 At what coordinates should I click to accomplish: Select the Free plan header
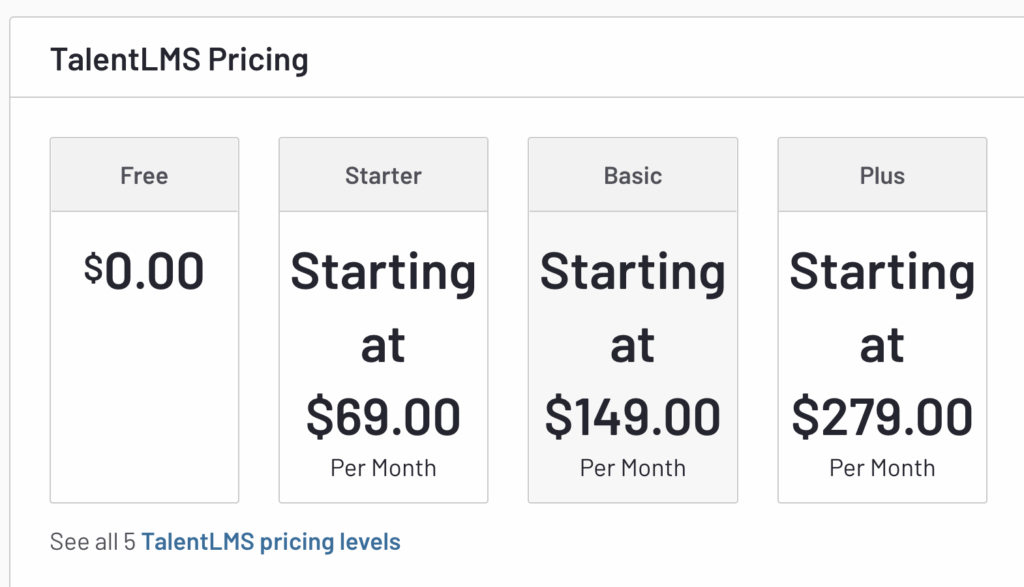[x=144, y=175]
